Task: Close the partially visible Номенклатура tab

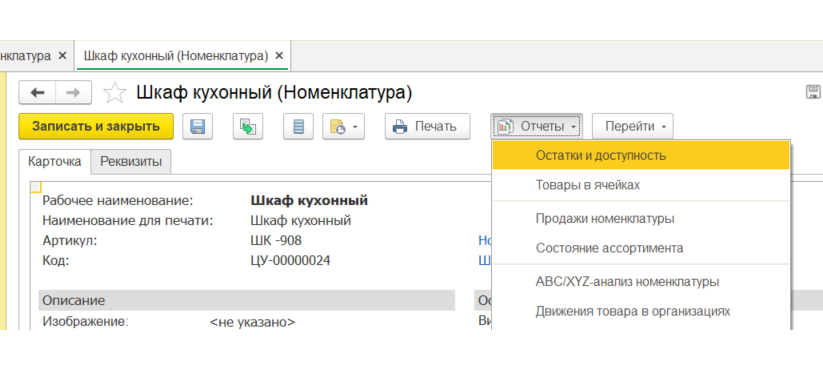Action: tap(62, 56)
